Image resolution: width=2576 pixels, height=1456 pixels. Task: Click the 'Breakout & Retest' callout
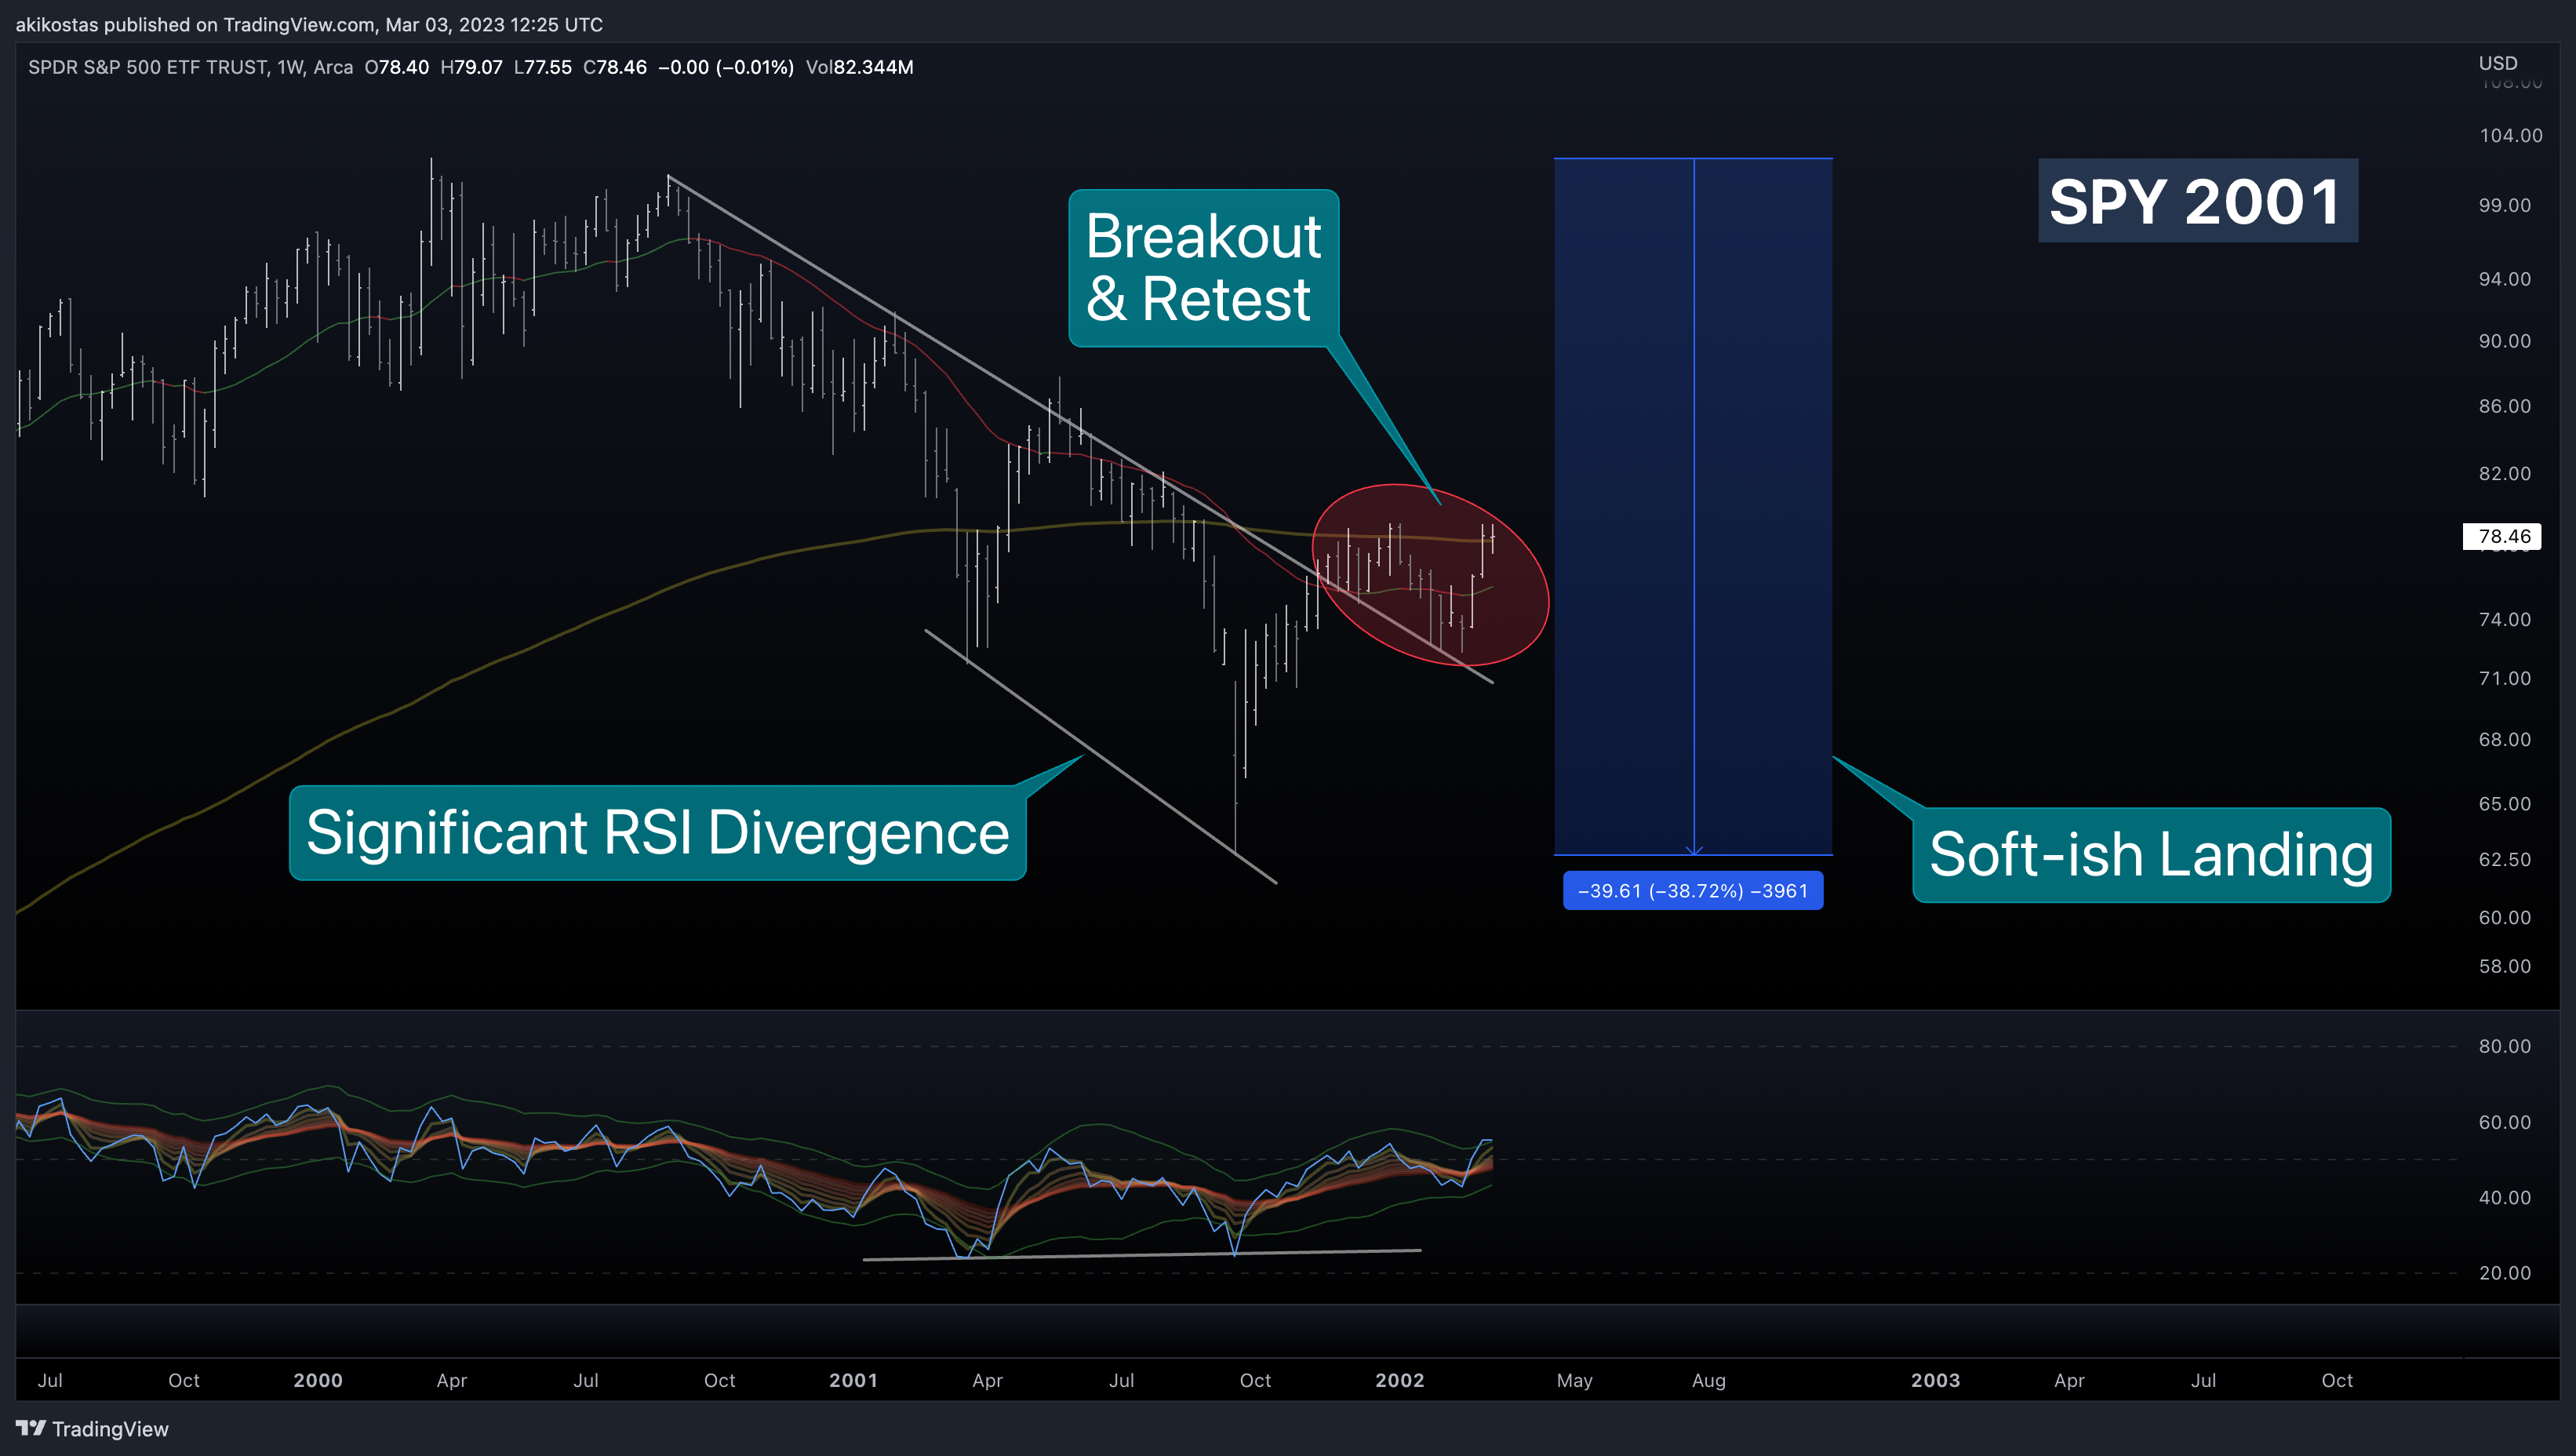1203,268
